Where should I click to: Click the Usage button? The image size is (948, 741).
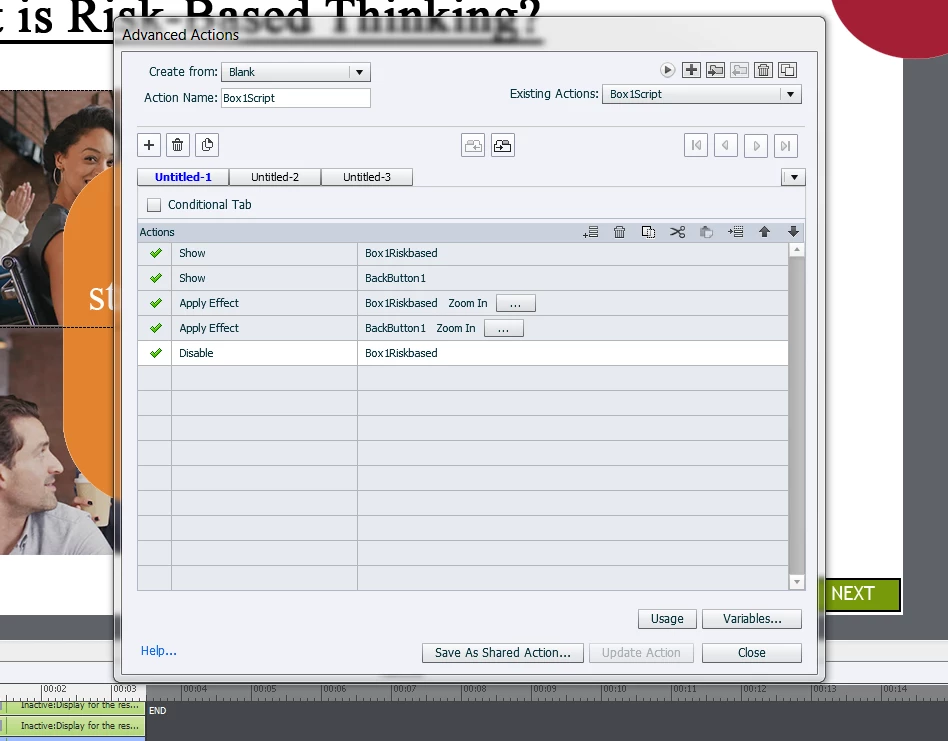click(x=667, y=619)
